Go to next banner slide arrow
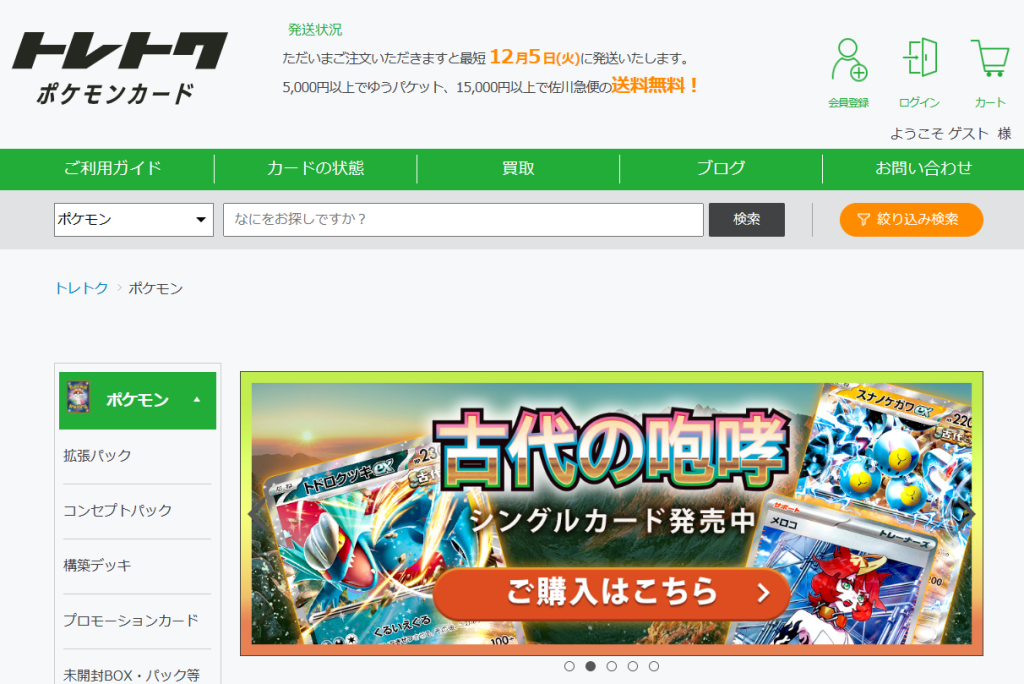The width and height of the screenshot is (1024, 684). (968, 513)
